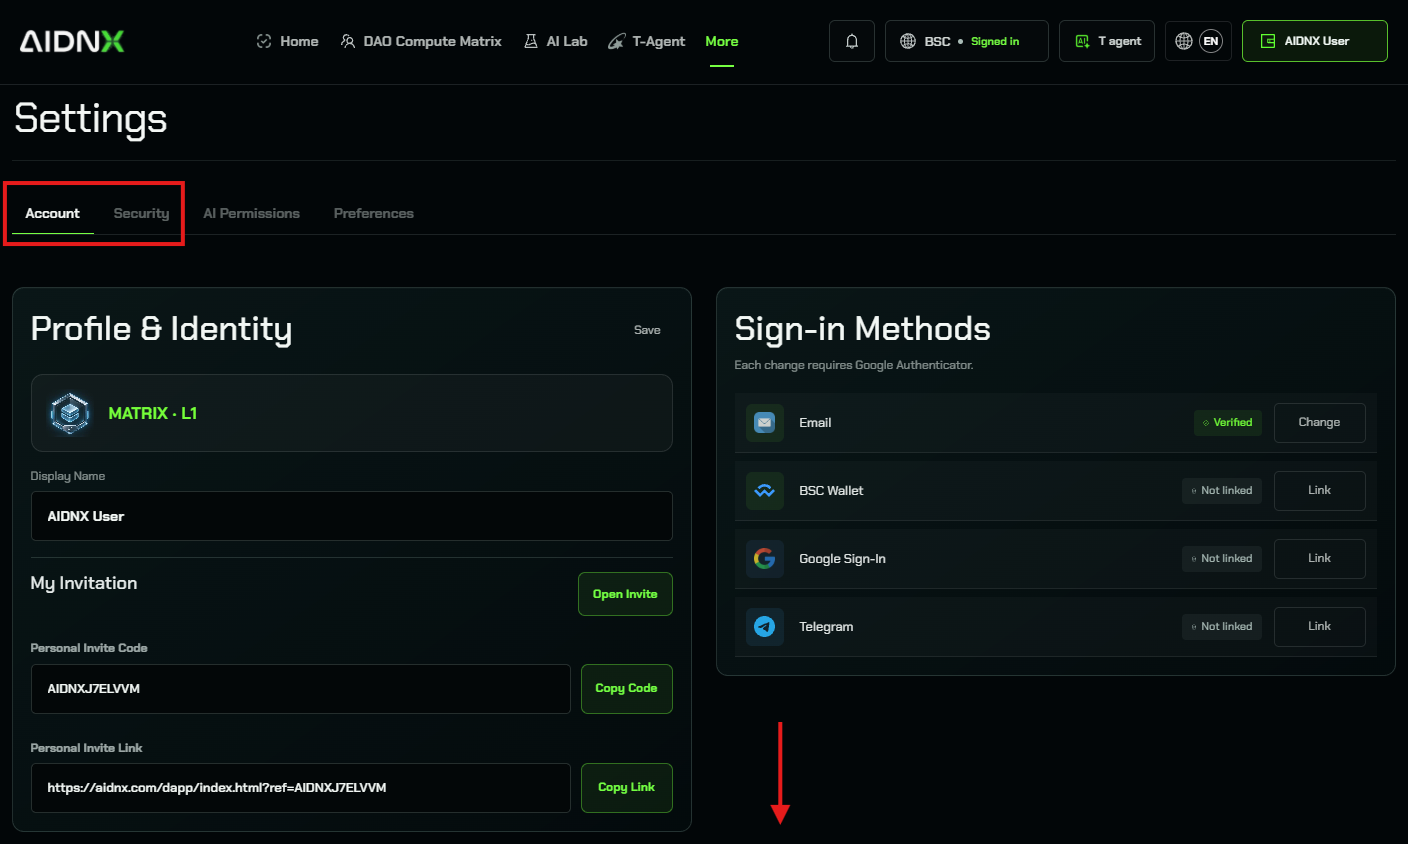Link the BSC Wallet

point(1319,491)
